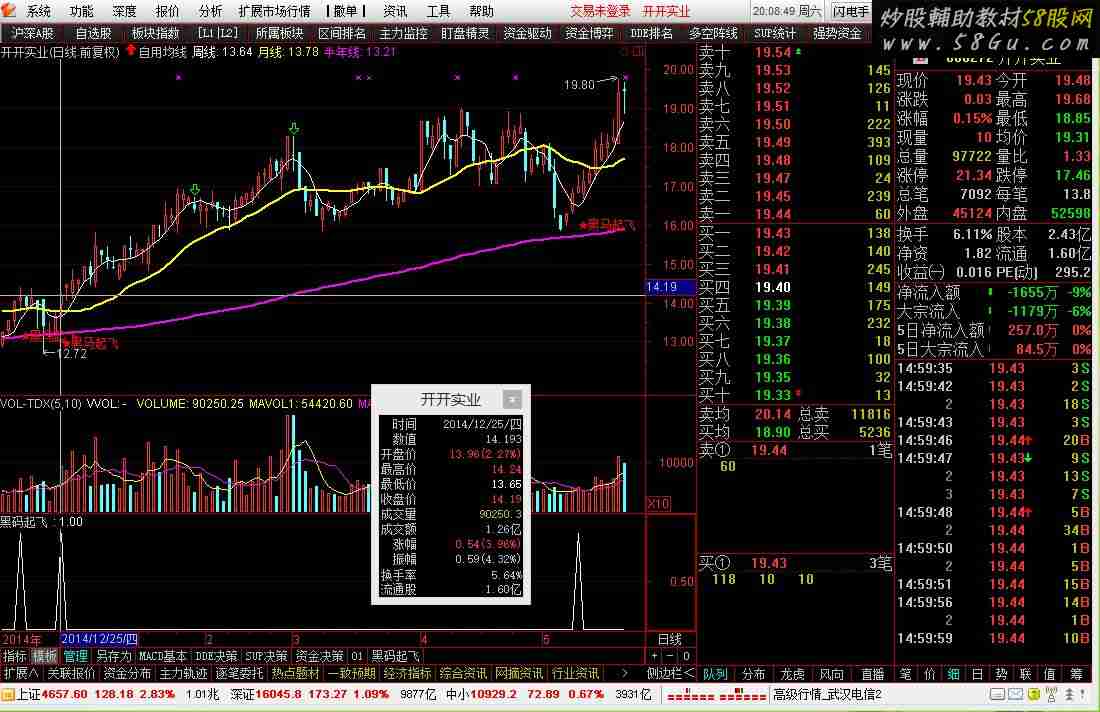This screenshot has width=1100, height=712.
Task: Click the application logo icon
Action: tap(8, 10)
